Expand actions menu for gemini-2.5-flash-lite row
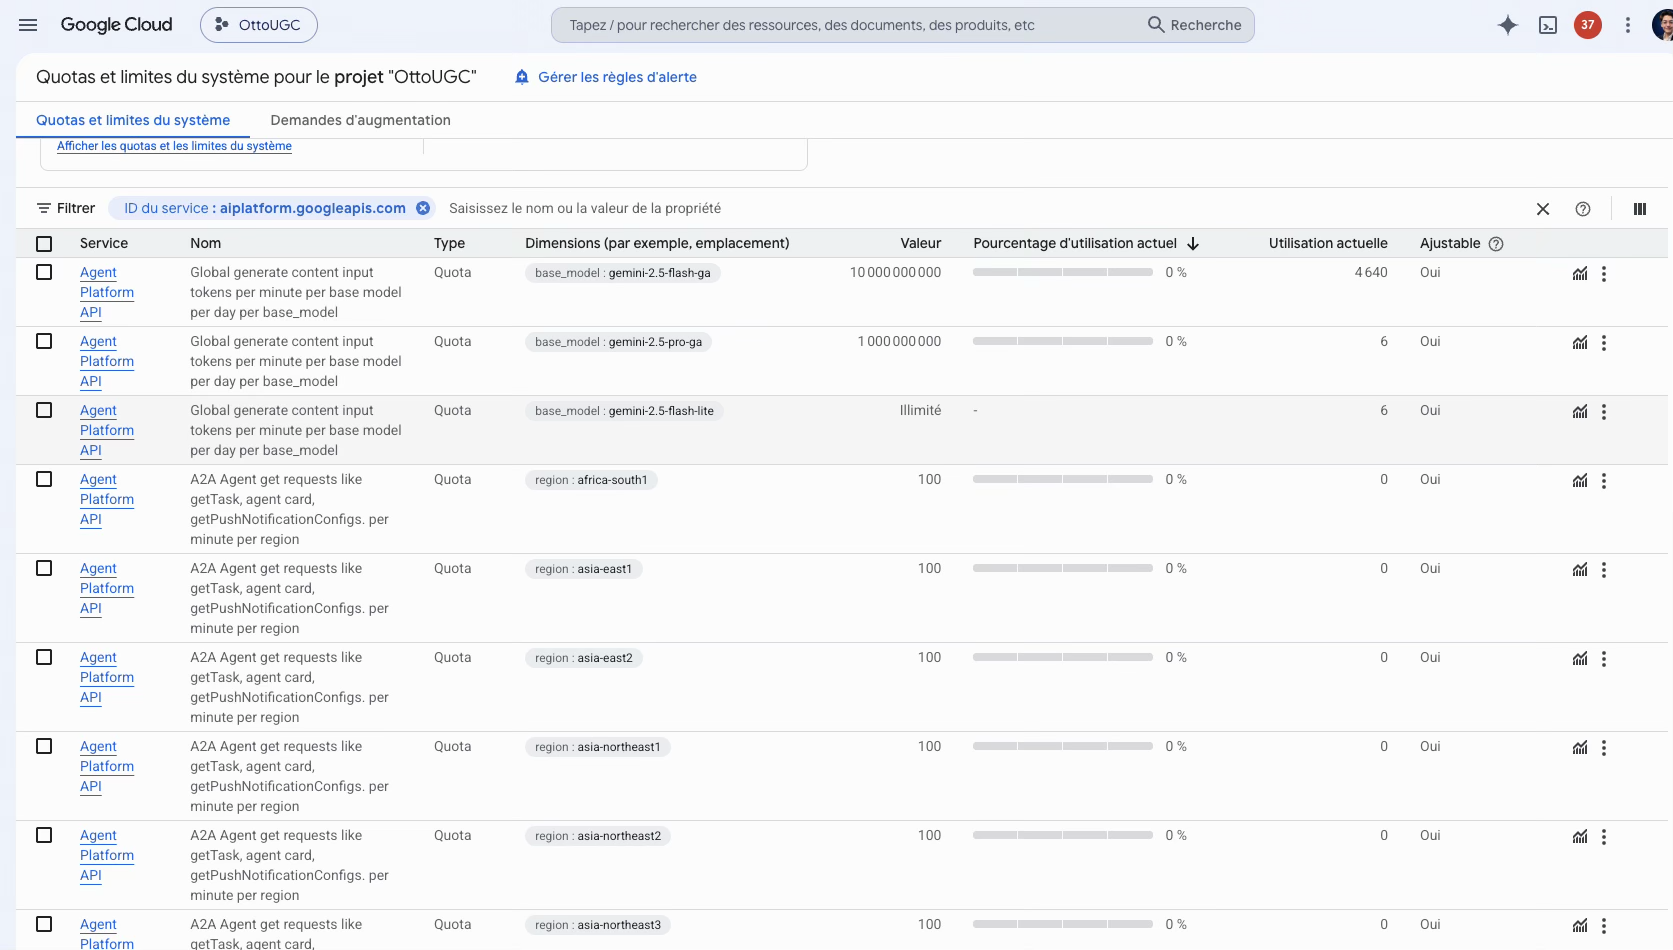 (x=1604, y=411)
